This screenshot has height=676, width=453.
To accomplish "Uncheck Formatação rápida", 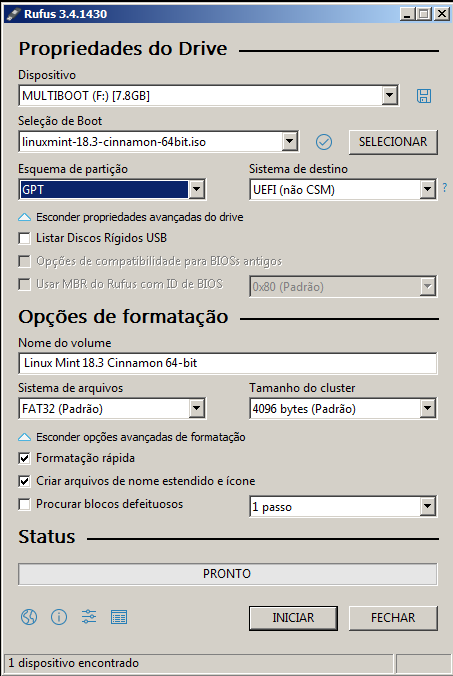I will (25, 458).
